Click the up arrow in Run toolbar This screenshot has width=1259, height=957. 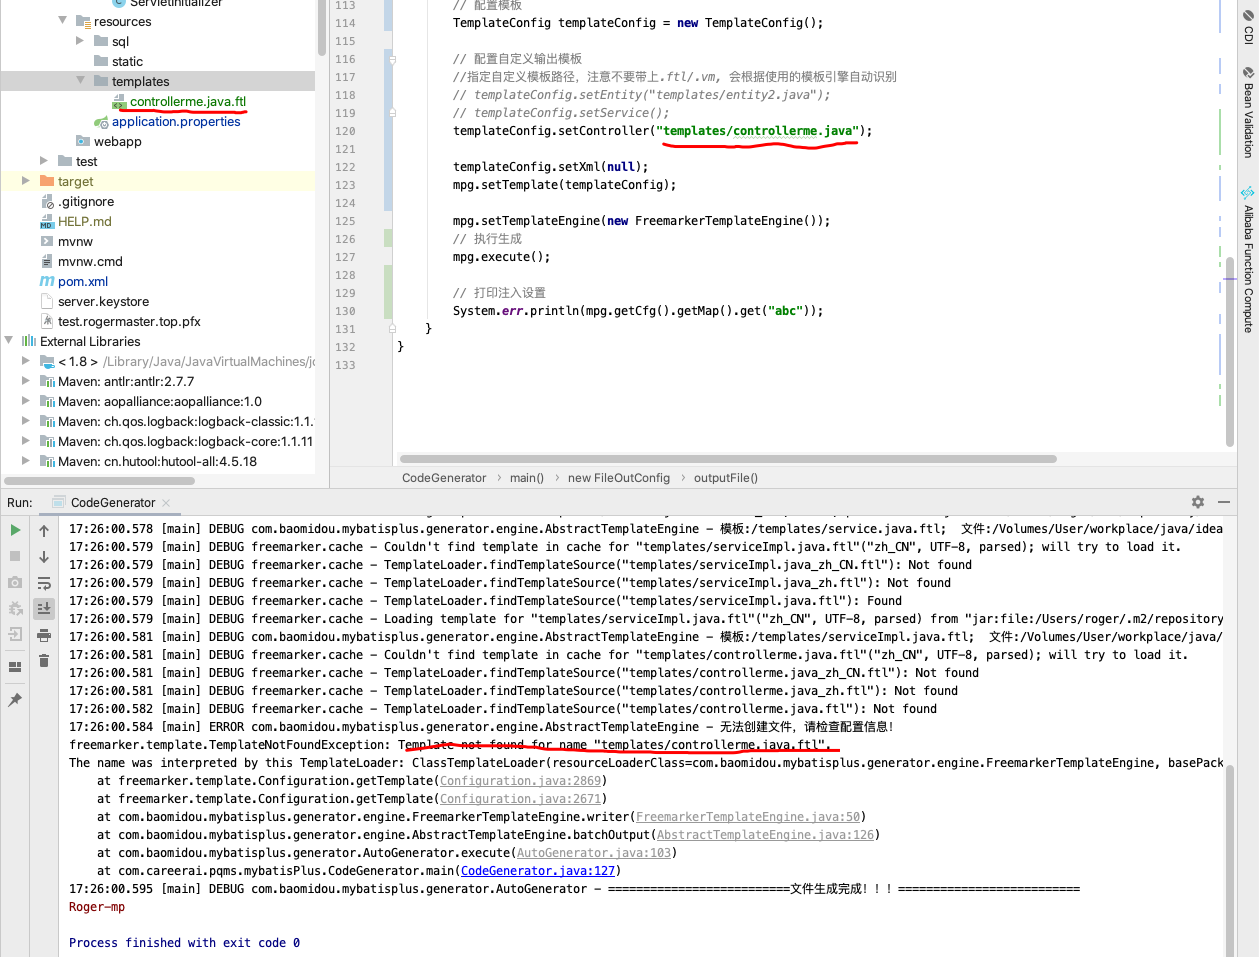click(x=44, y=531)
